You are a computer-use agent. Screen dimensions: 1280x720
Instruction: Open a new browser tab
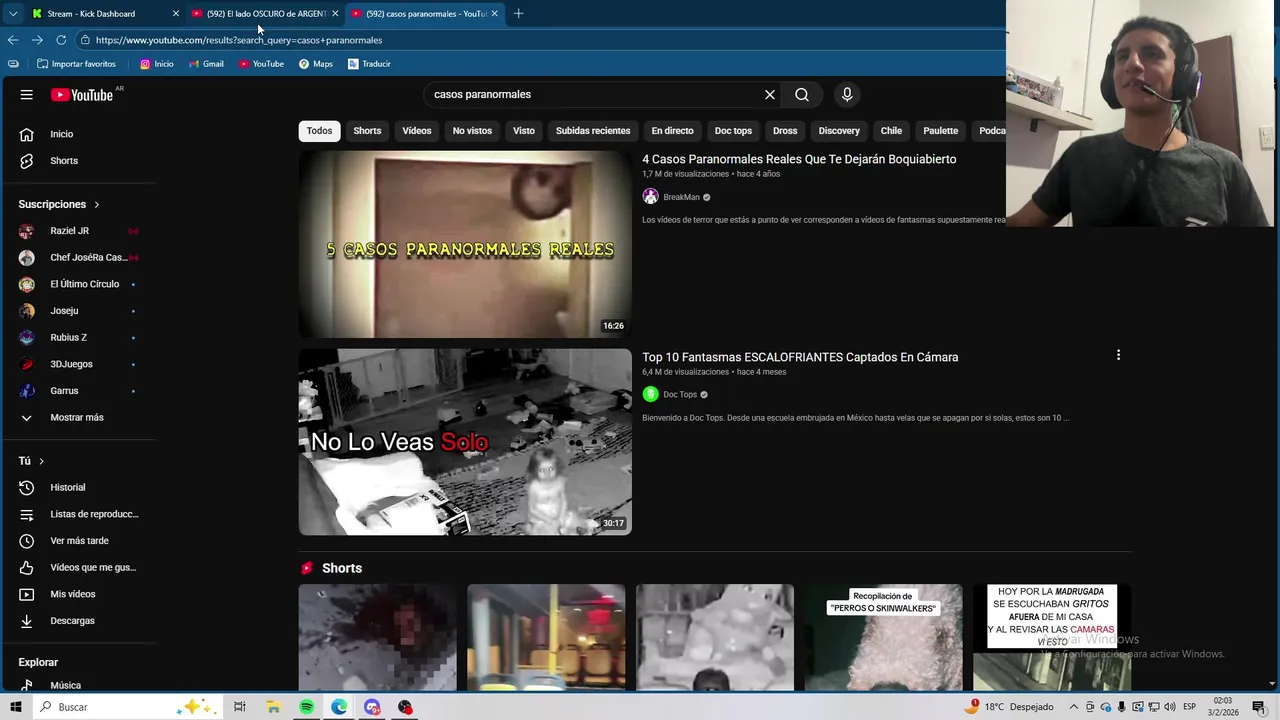coord(518,13)
